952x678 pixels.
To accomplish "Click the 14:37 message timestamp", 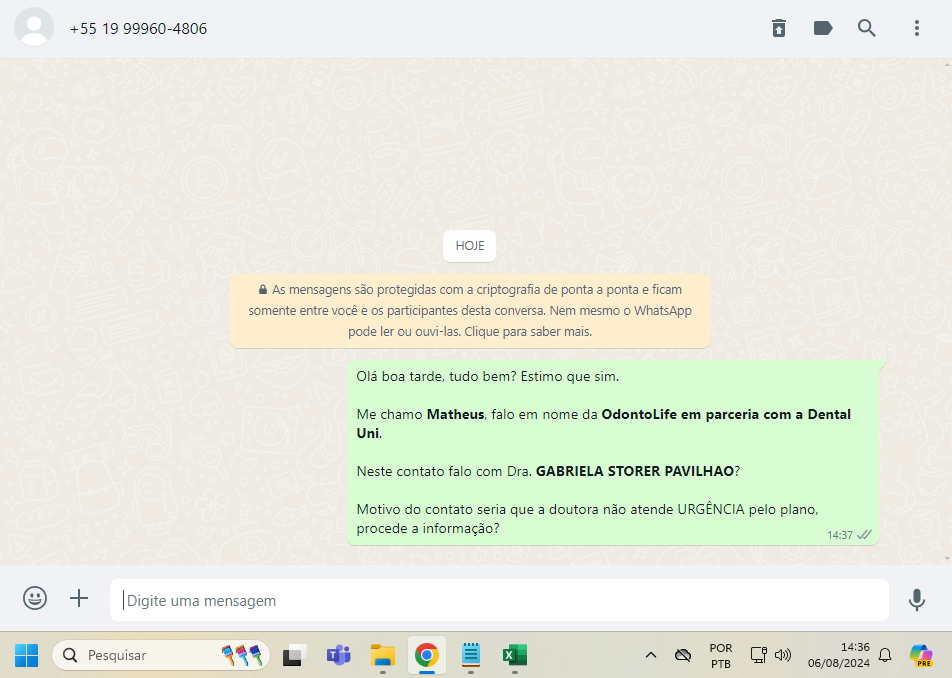I will click(x=840, y=535).
